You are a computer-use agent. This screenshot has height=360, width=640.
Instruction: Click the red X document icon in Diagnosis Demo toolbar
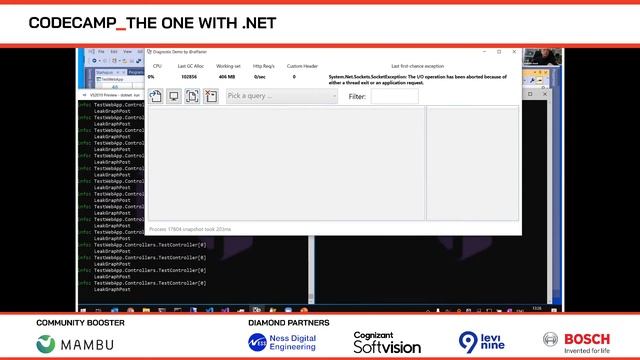(x=211, y=96)
